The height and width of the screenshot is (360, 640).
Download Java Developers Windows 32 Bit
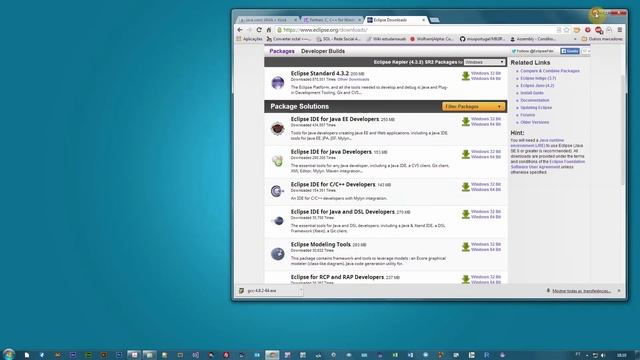pos(486,152)
